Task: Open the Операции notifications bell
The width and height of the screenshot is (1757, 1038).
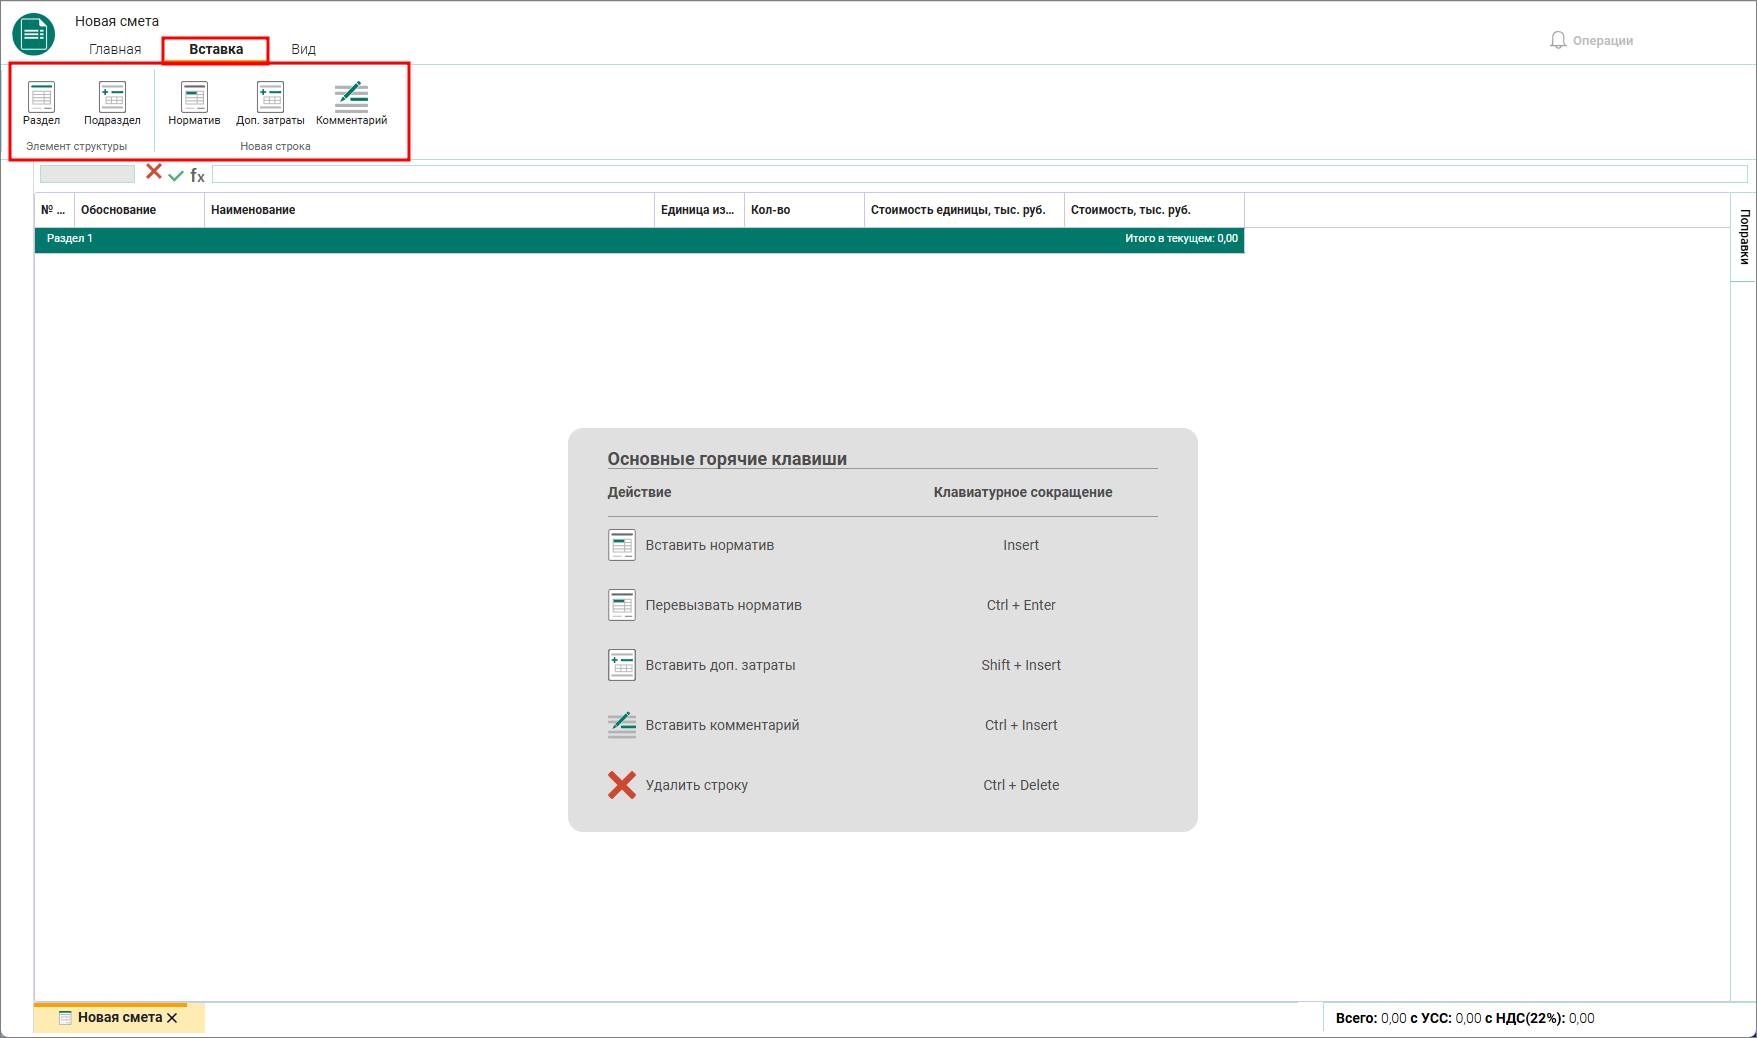Action: pyautogui.click(x=1590, y=40)
